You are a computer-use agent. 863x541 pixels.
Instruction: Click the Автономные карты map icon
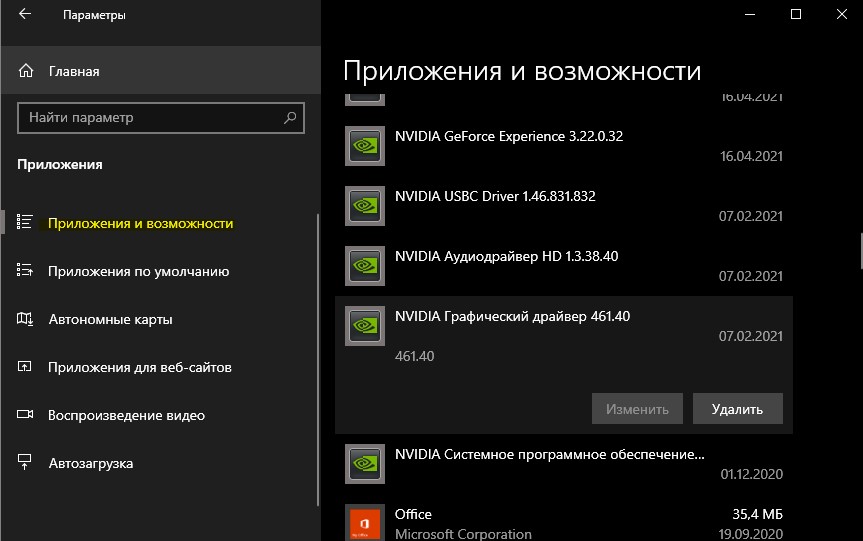click(25, 319)
